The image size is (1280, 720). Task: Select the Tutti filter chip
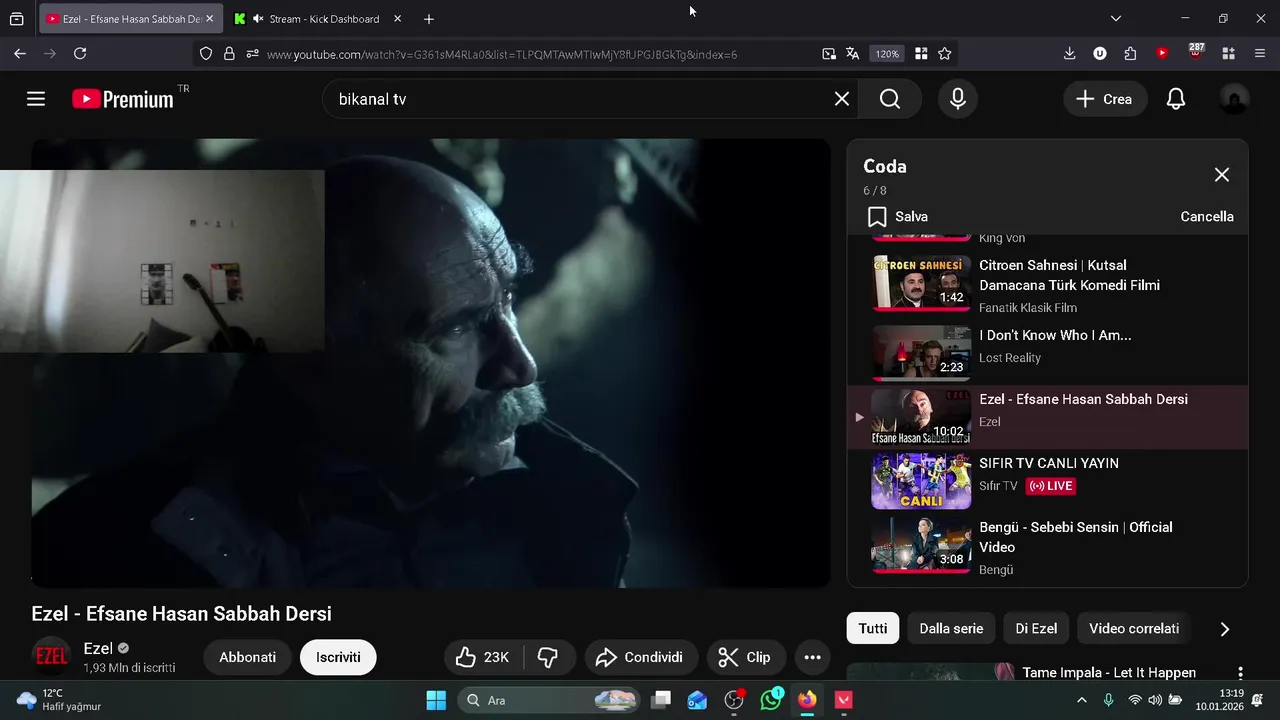pyautogui.click(x=873, y=629)
